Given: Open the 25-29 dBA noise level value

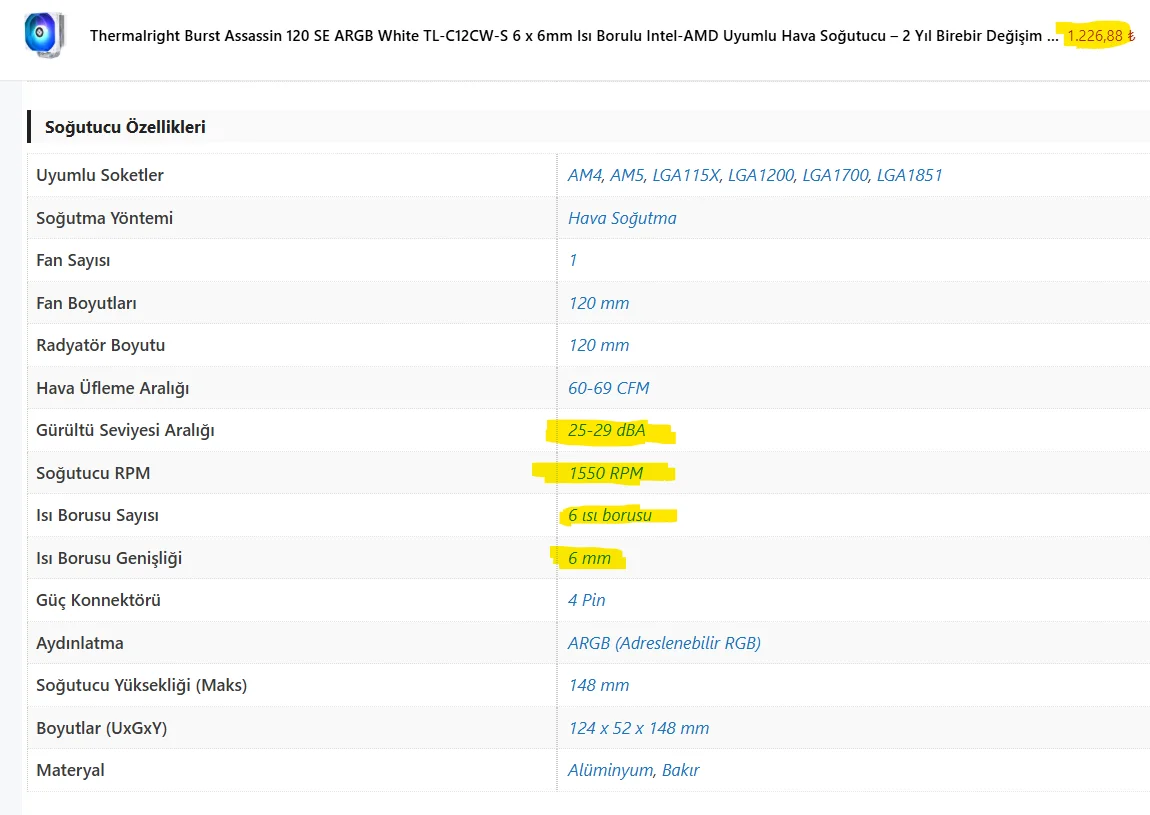Looking at the screenshot, I should pos(607,431).
